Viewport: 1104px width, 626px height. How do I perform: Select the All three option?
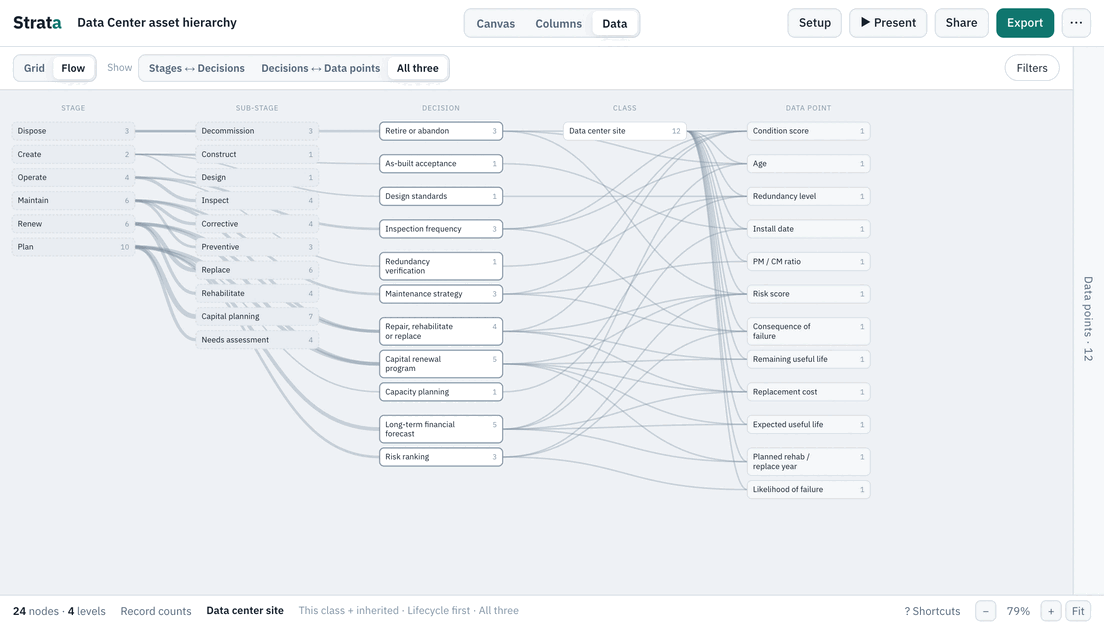(x=418, y=68)
